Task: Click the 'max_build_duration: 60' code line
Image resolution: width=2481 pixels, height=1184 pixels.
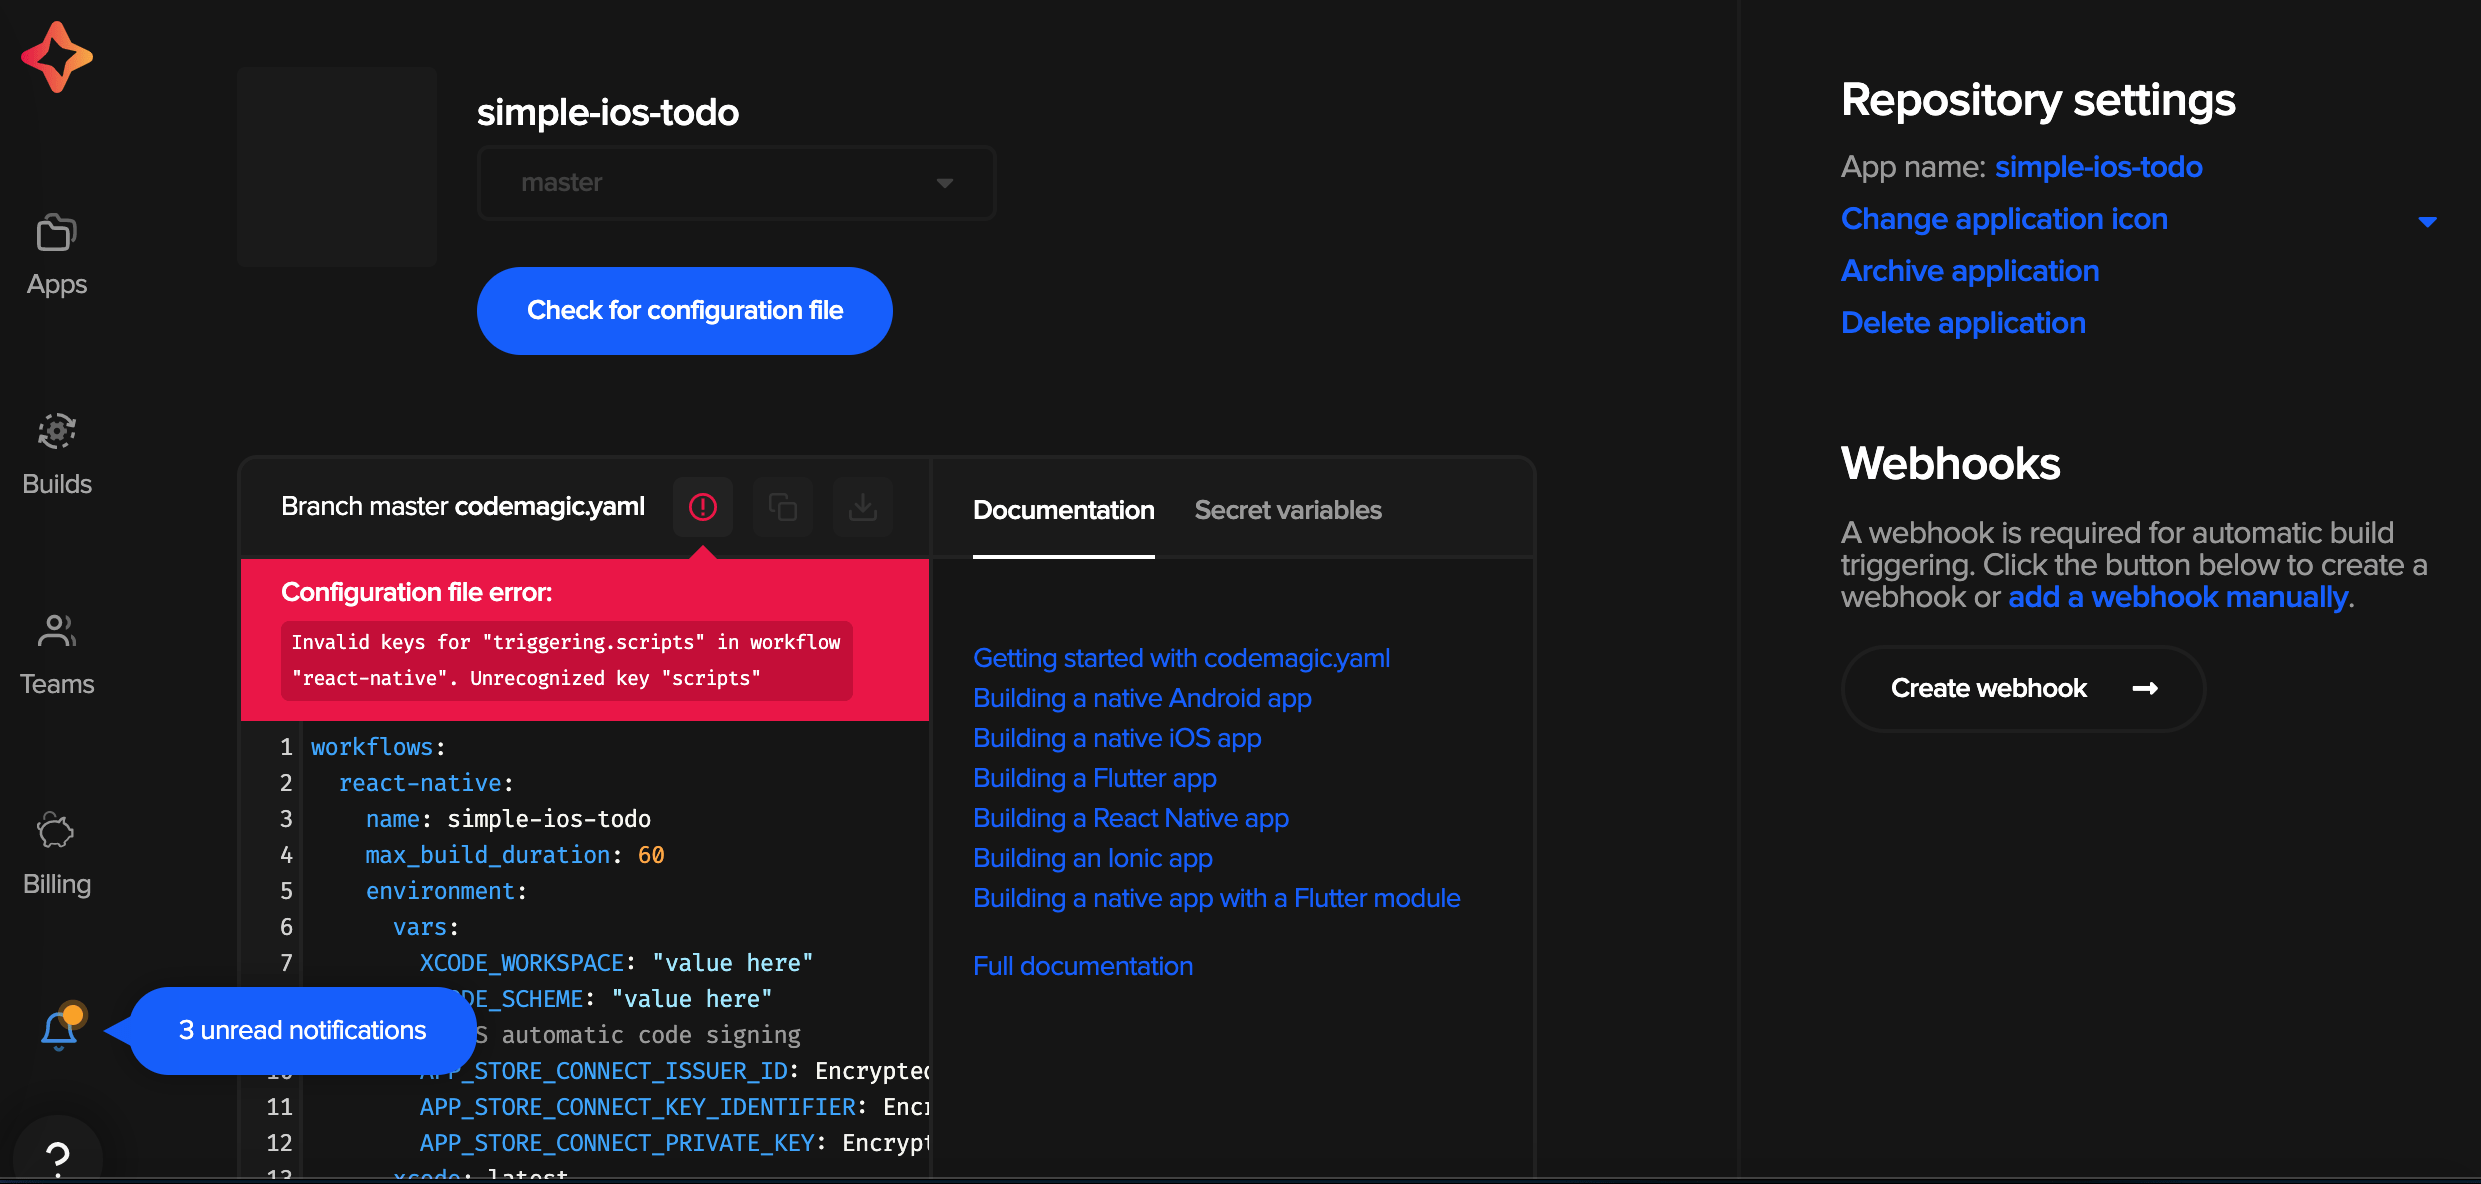Action: point(515,855)
